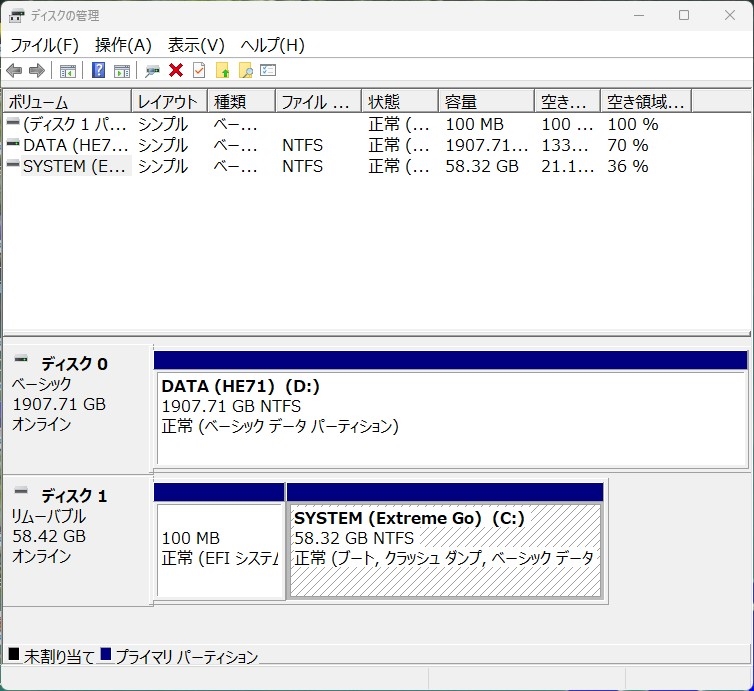Open the ヘルプ(H) menu
The width and height of the screenshot is (754, 691).
point(272,45)
